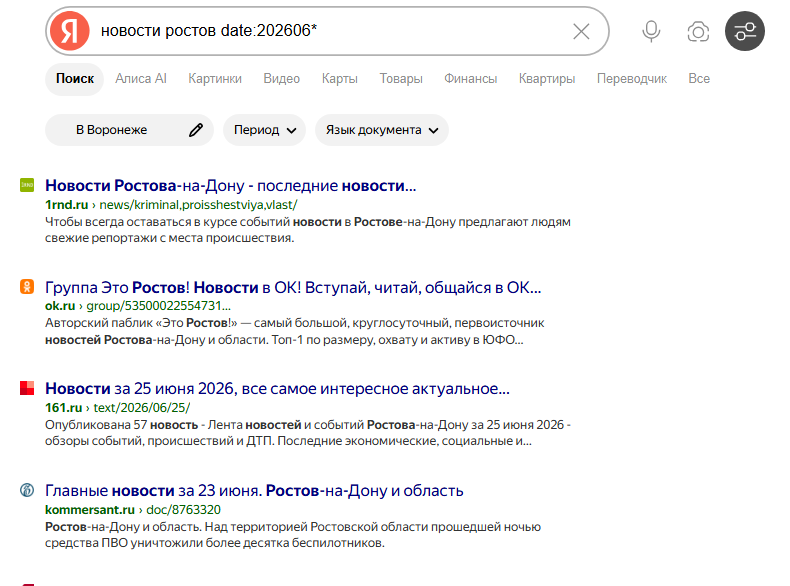The height and width of the screenshot is (586, 790).
Task: Open the Переводчик tab
Action: tap(631, 79)
